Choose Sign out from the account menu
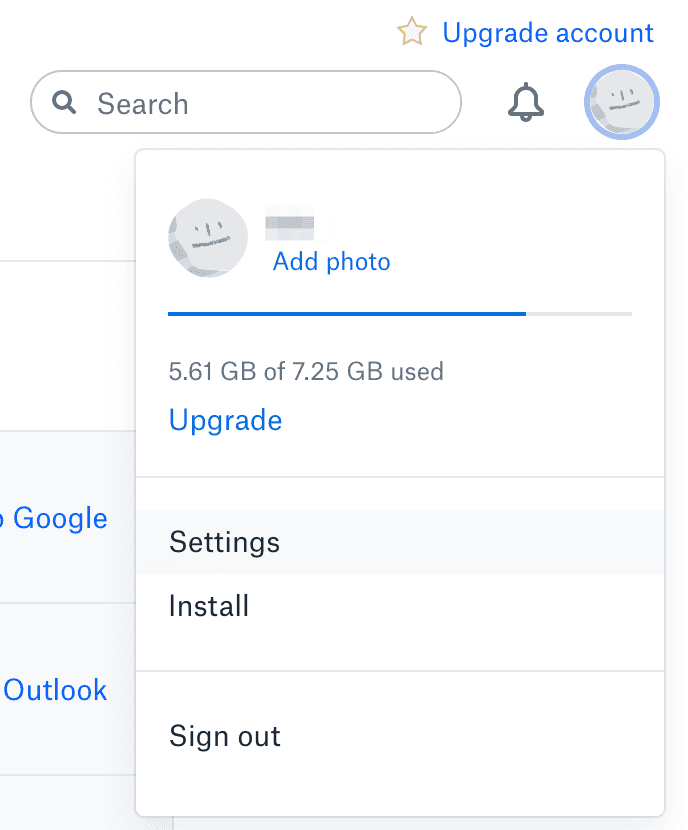The width and height of the screenshot is (688, 830). [x=225, y=737]
